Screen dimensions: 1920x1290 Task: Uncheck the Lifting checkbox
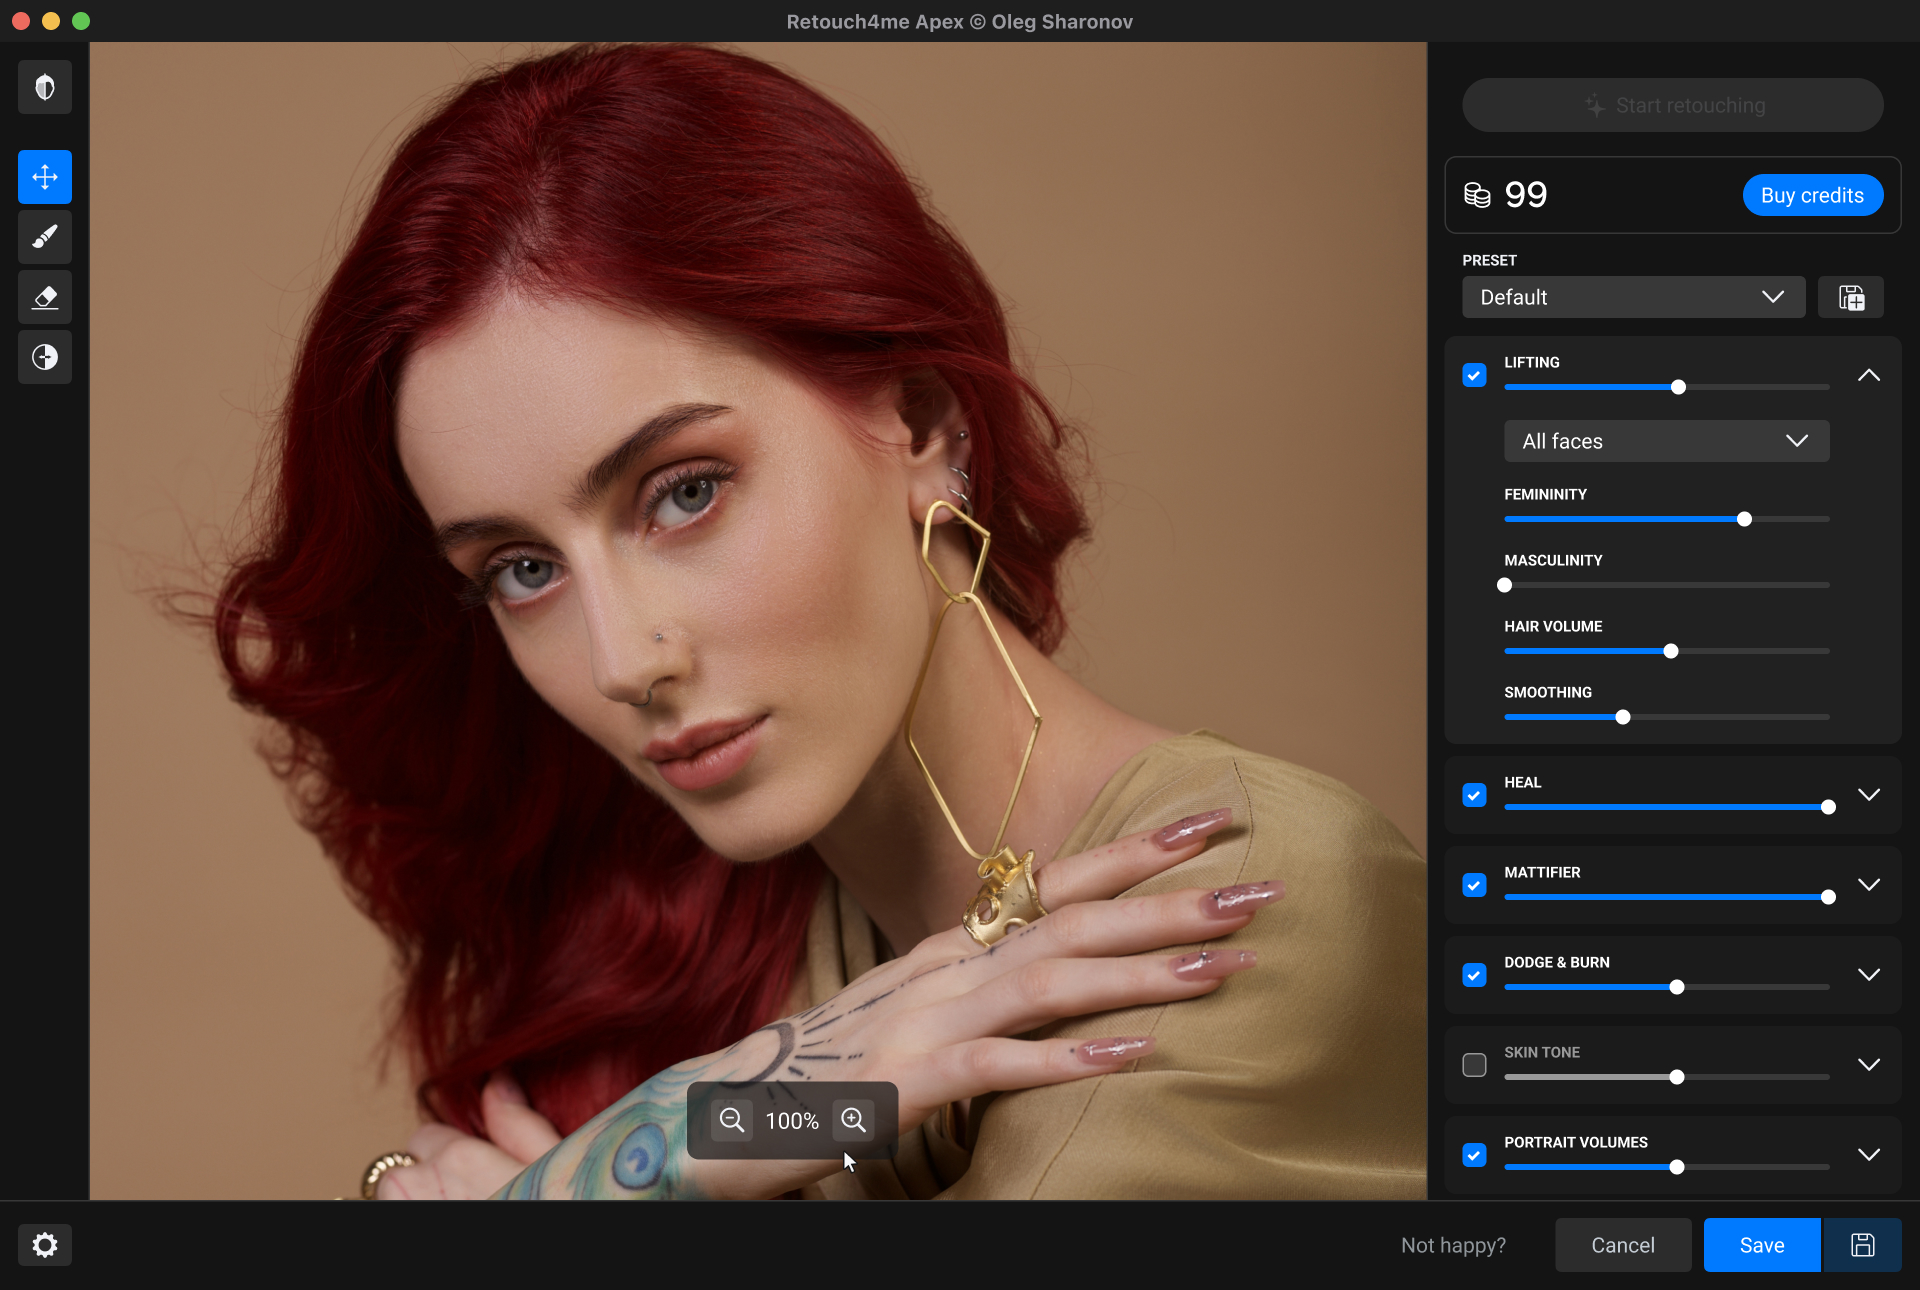click(x=1474, y=375)
